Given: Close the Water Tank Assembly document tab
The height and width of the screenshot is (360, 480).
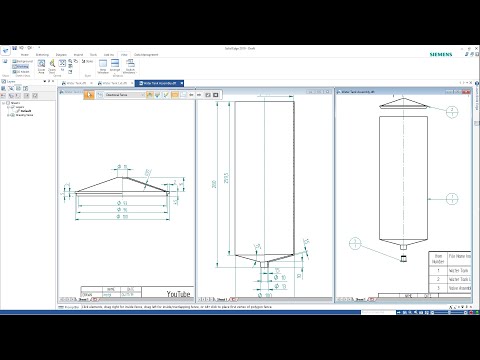Looking at the screenshot, I should 182,83.
